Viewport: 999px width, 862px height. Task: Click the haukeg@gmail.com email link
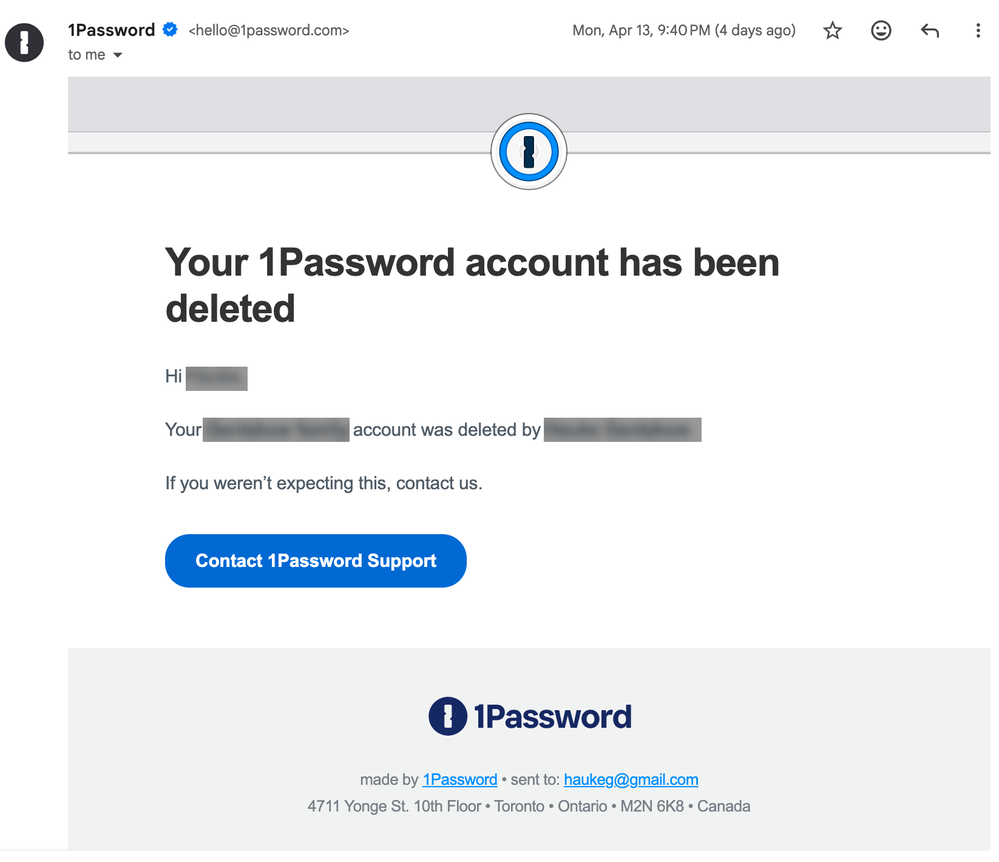(631, 780)
